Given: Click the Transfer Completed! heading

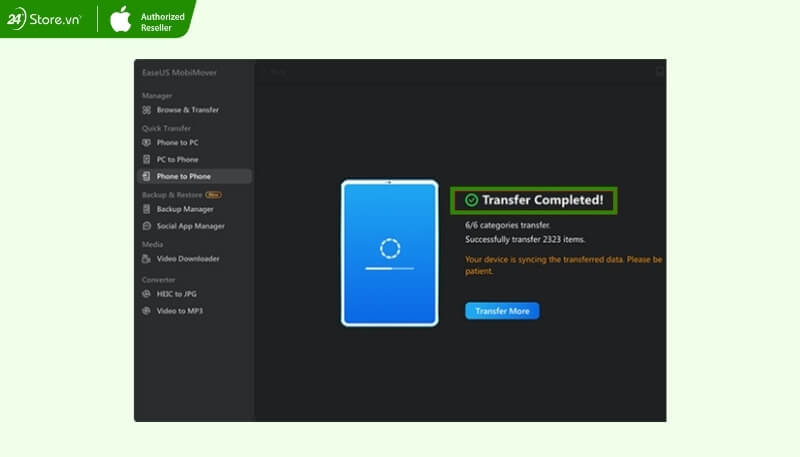Looking at the screenshot, I should point(543,200).
